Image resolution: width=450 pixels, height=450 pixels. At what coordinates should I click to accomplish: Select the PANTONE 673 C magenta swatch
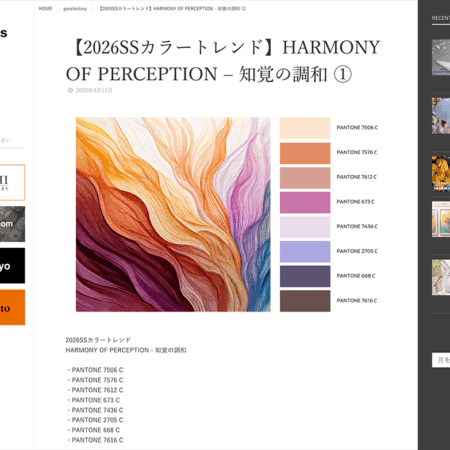305,202
